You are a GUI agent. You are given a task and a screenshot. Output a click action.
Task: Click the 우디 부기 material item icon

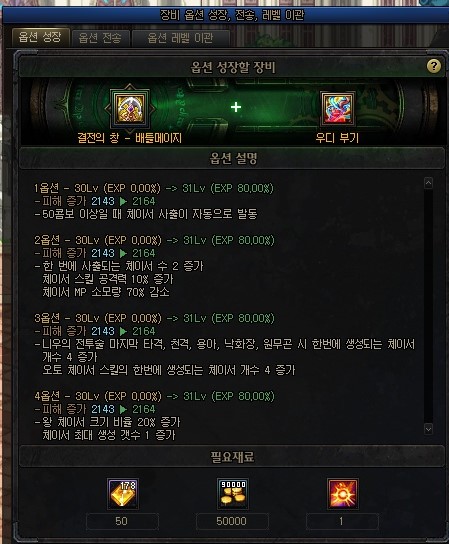(x=338, y=108)
